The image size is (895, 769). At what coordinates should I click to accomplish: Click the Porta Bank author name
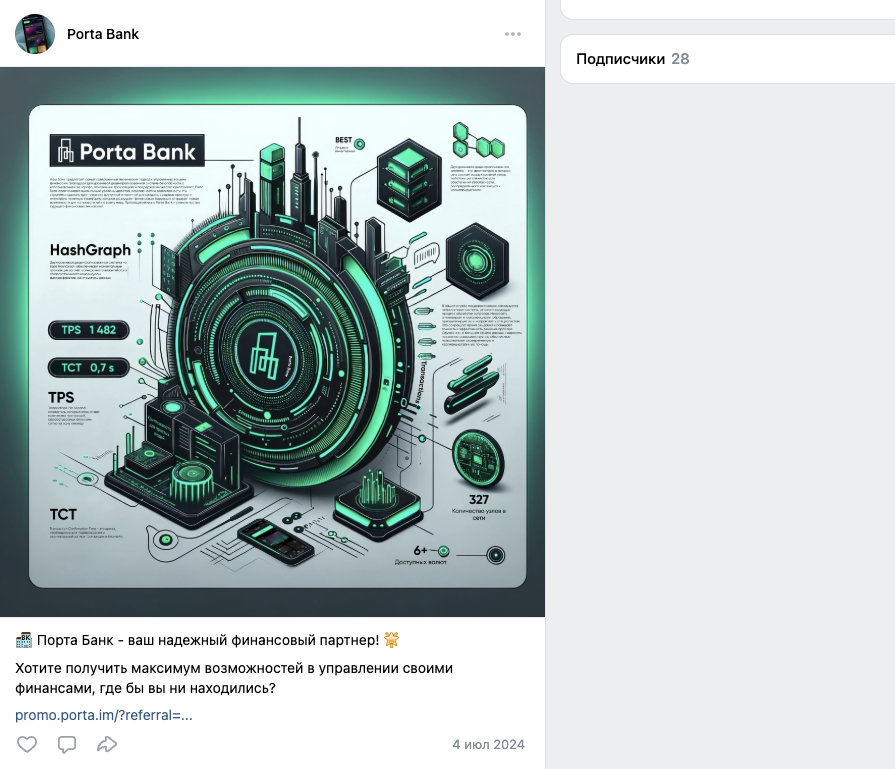tap(103, 34)
